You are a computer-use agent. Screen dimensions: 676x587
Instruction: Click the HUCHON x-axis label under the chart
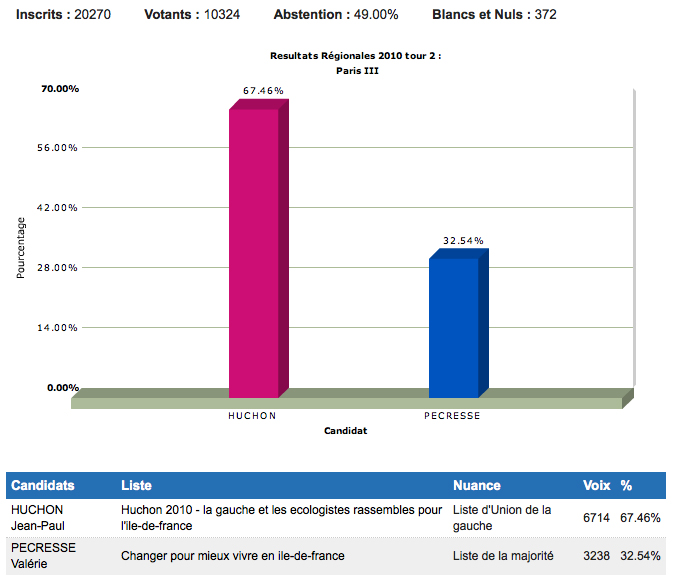coord(252,415)
